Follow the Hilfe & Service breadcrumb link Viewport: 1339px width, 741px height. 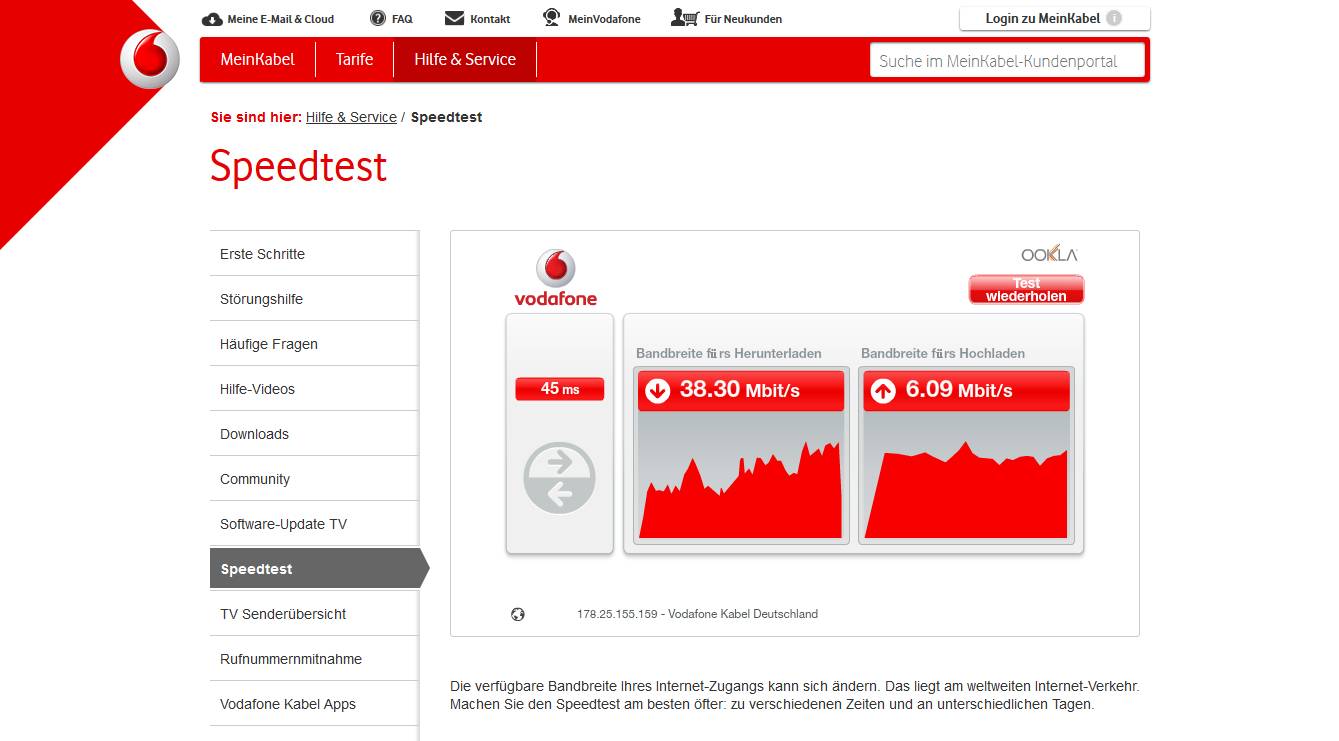click(351, 117)
